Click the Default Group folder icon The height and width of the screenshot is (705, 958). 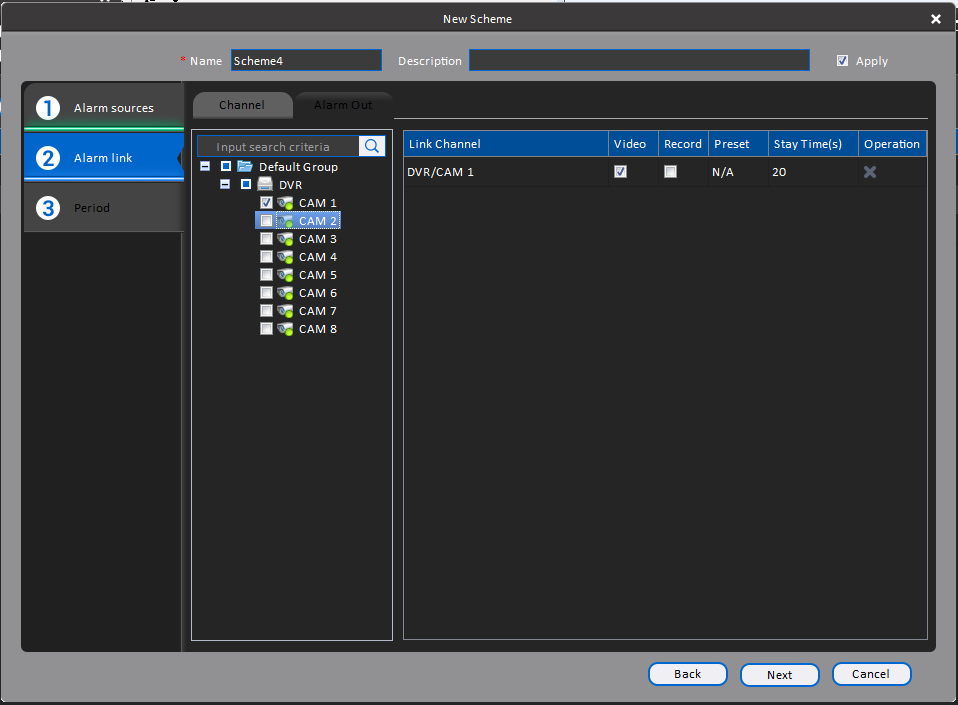tap(245, 166)
